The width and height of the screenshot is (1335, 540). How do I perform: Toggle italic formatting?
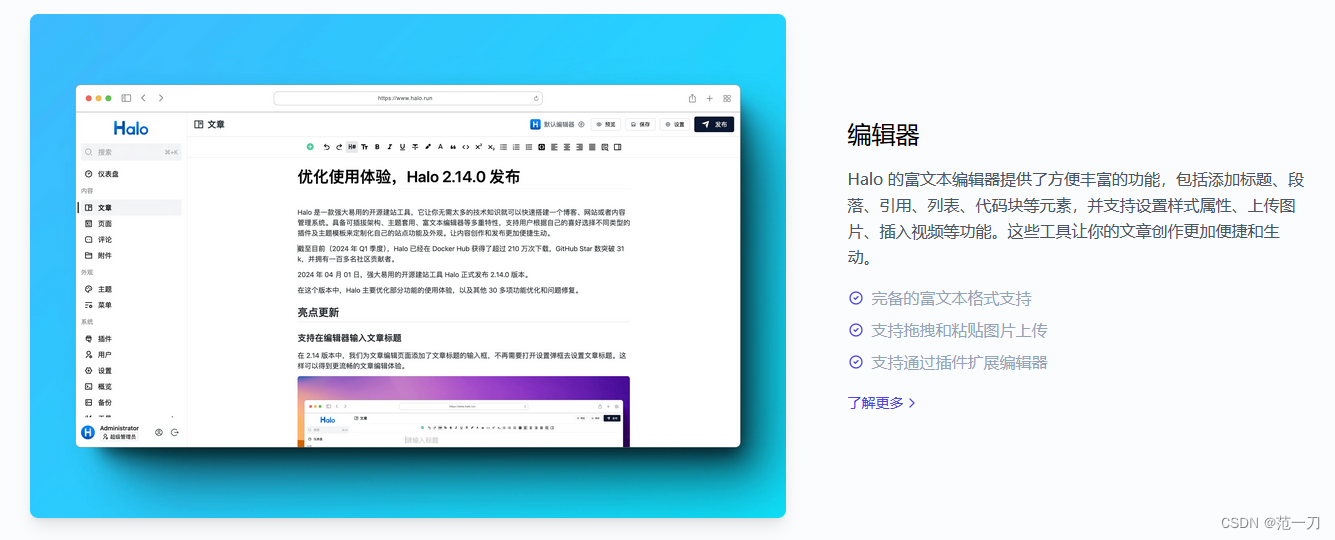(x=390, y=147)
